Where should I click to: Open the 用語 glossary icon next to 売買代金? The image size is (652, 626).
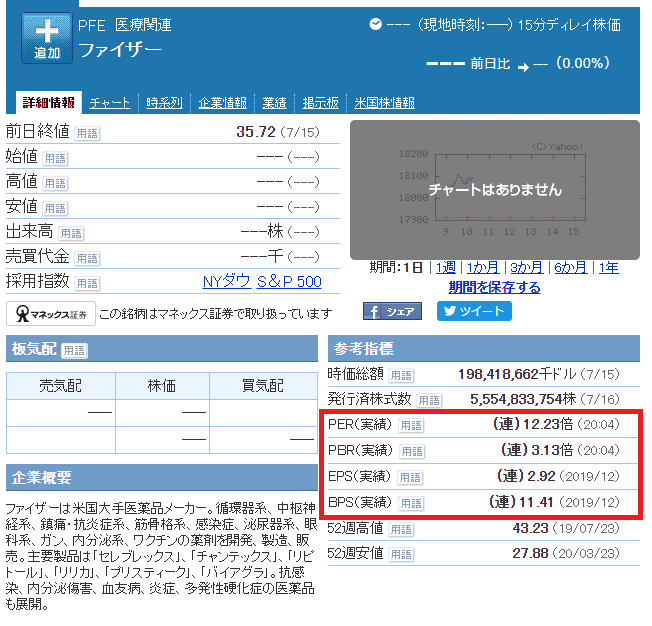point(87,258)
